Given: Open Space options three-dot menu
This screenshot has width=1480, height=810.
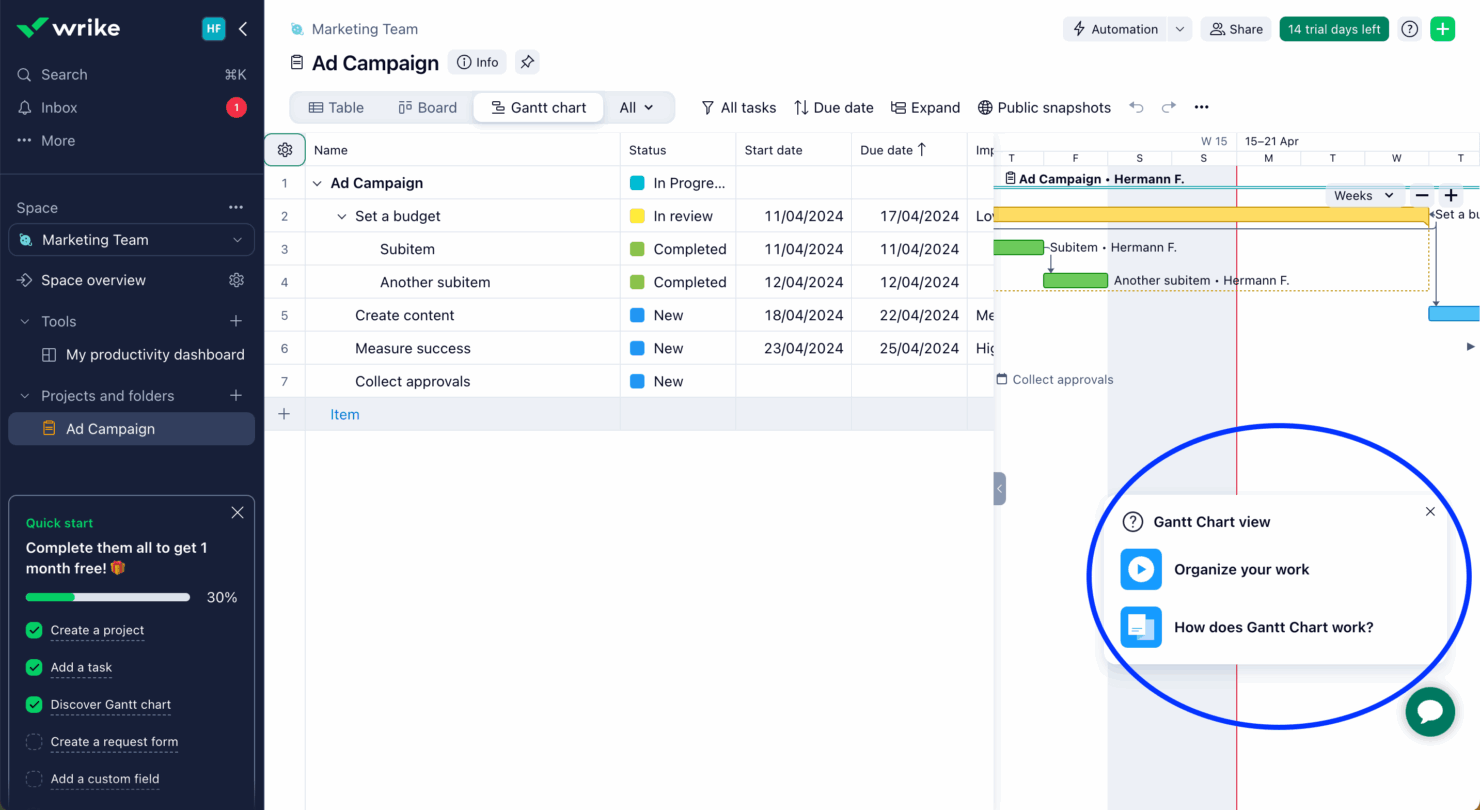Looking at the screenshot, I should pyautogui.click(x=236, y=207).
